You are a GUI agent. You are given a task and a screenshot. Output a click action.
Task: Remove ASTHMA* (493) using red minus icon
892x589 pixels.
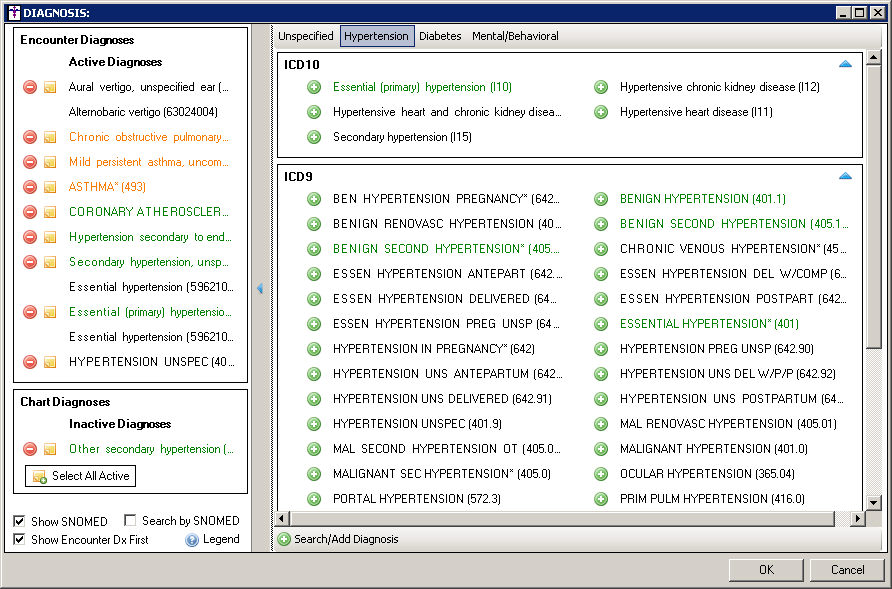pyautogui.click(x=30, y=187)
